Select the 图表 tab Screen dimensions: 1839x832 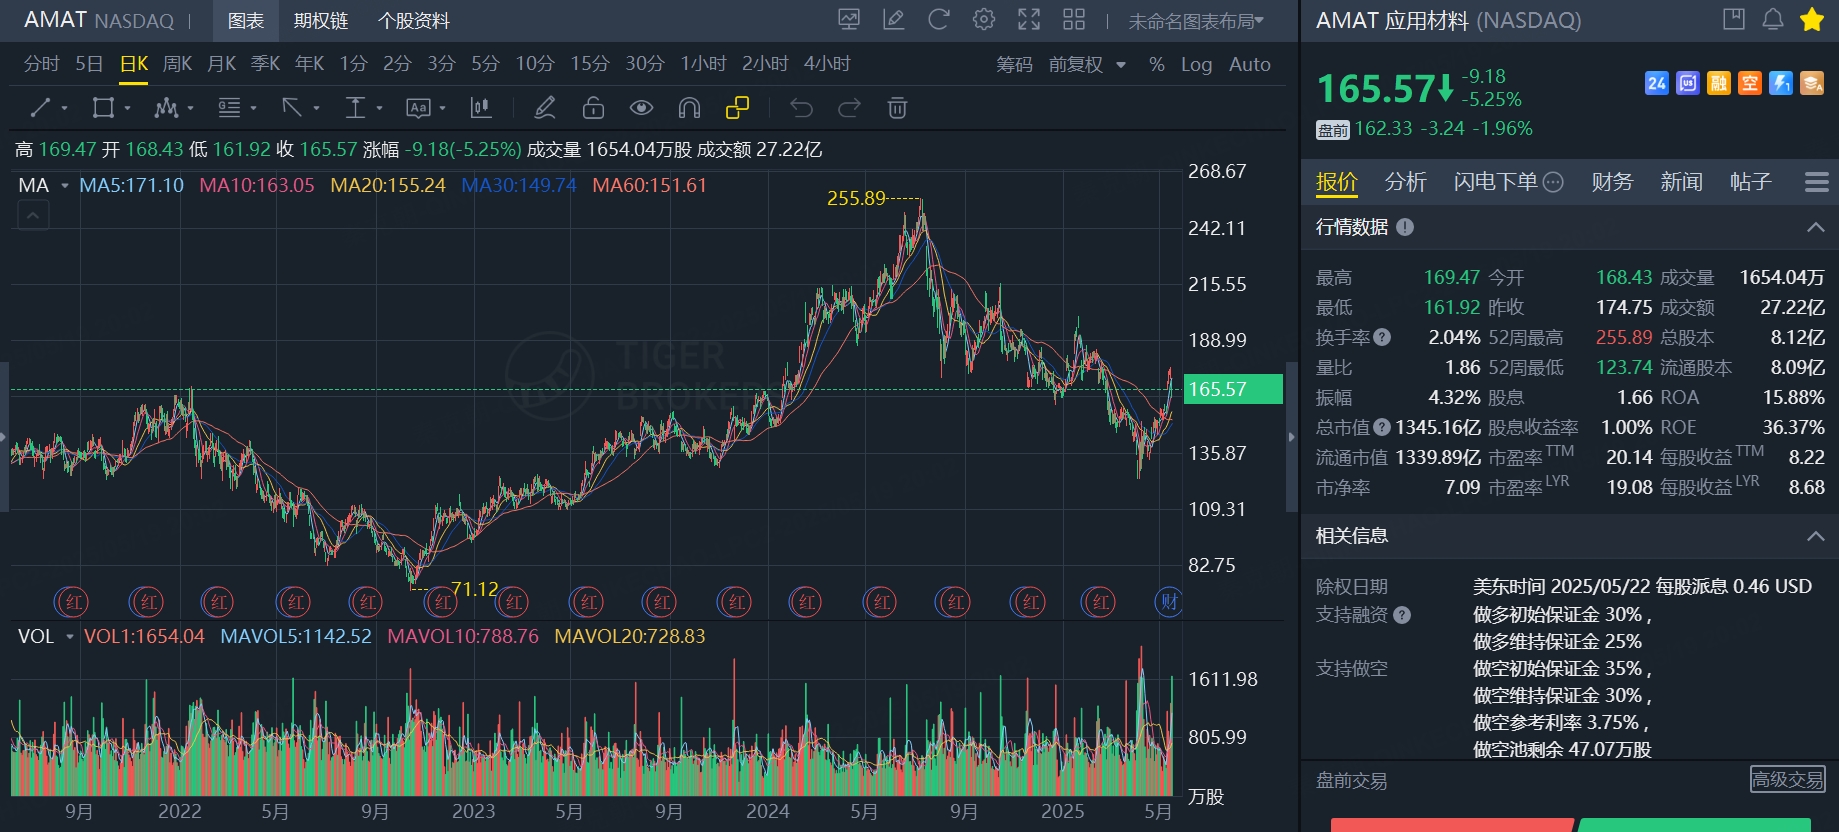[246, 21]
